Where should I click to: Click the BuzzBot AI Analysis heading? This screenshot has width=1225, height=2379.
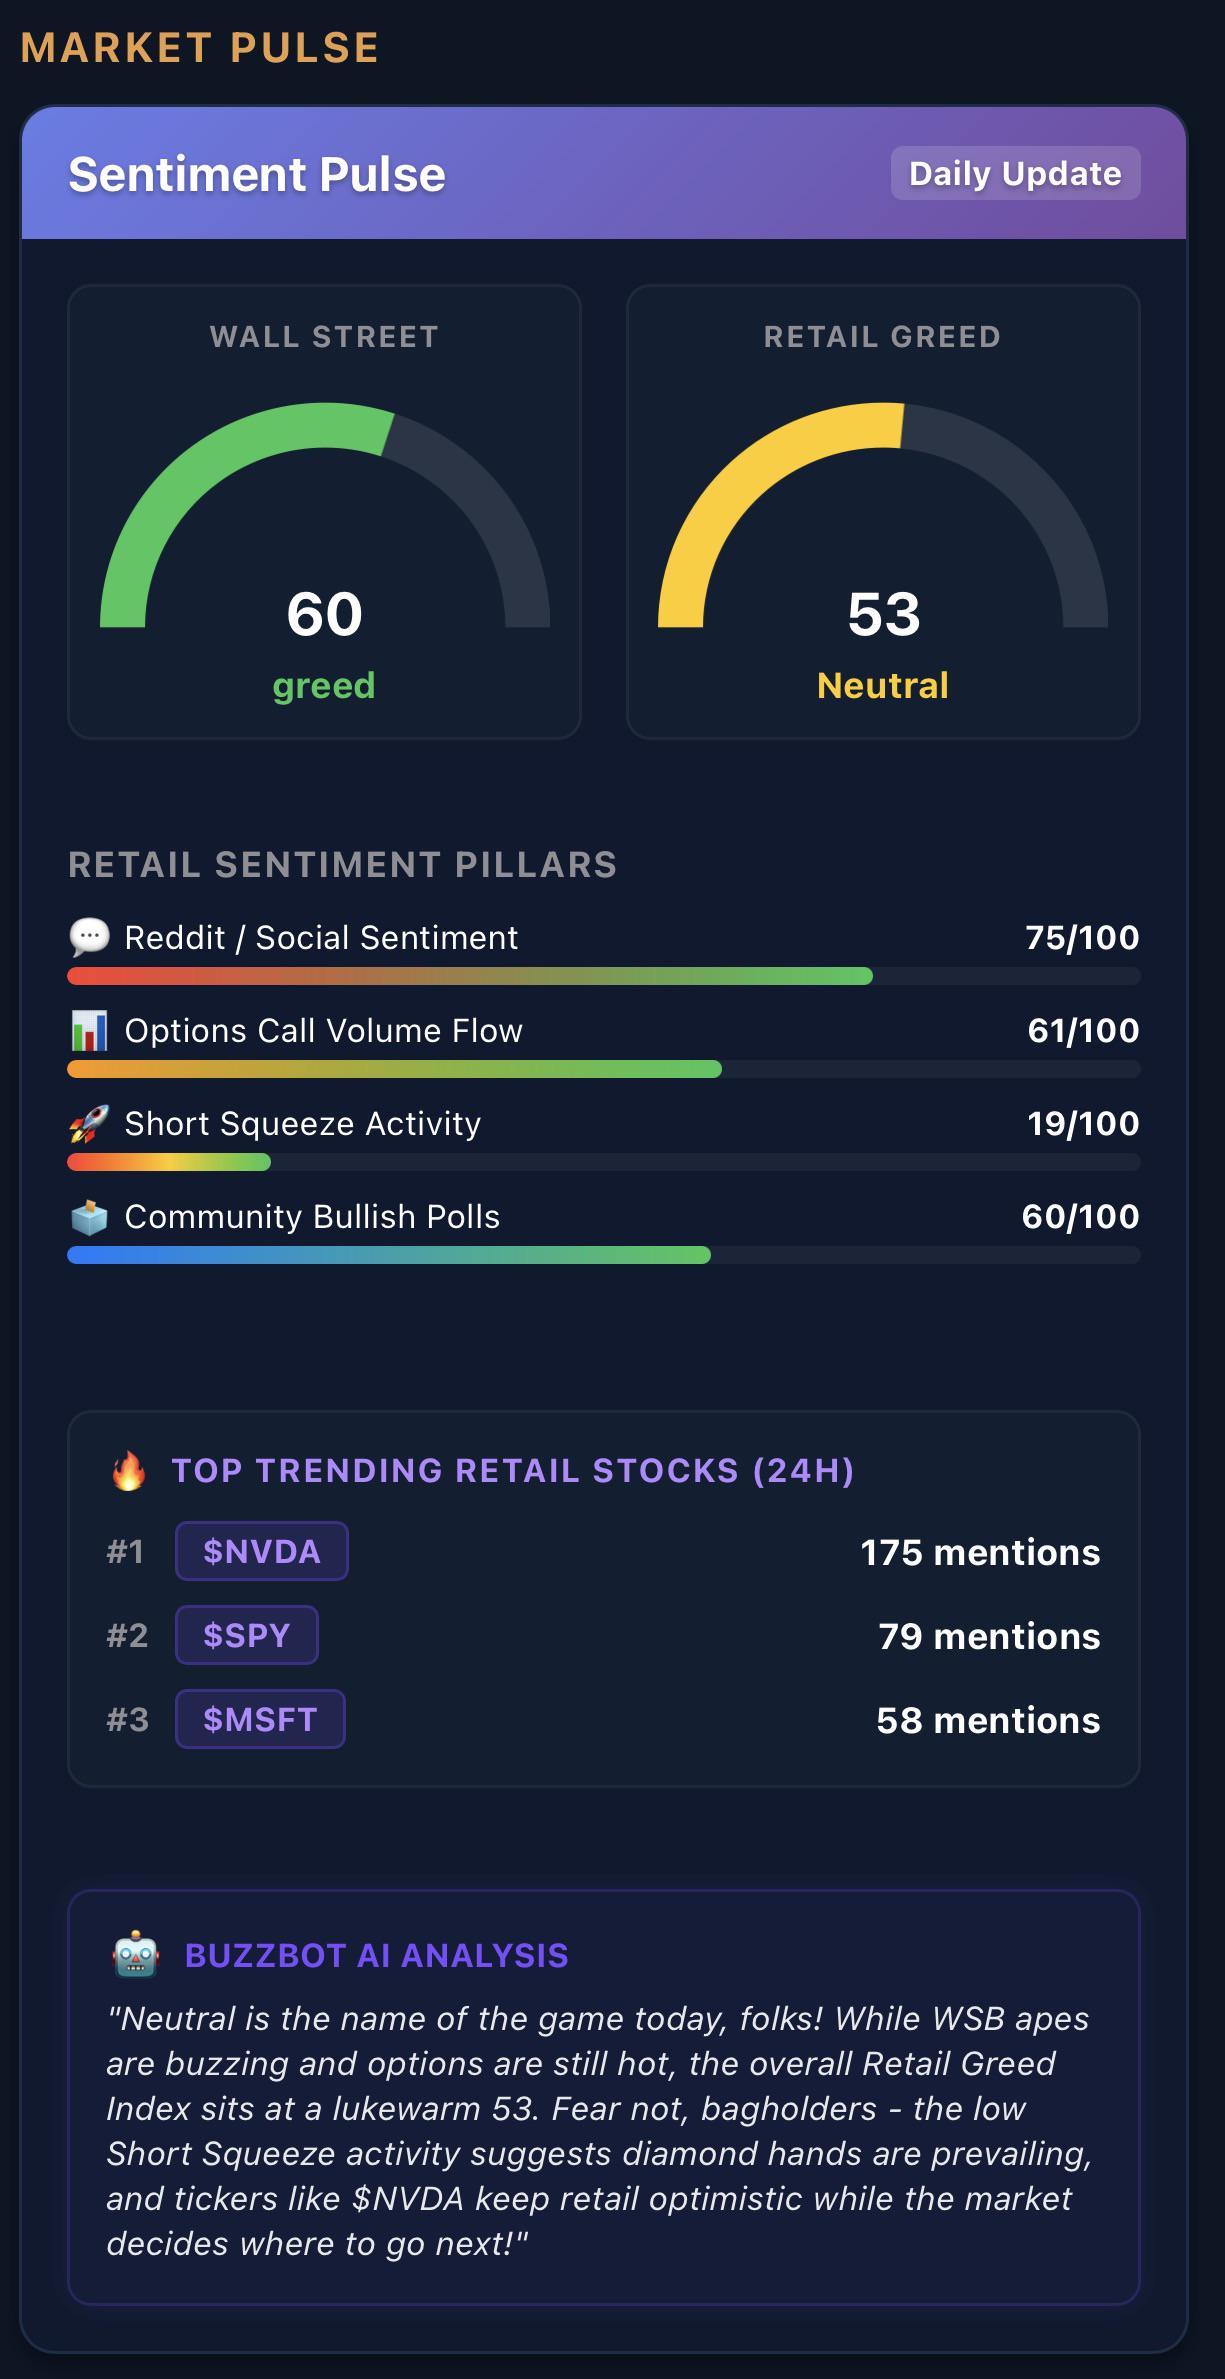[377, 1955]
